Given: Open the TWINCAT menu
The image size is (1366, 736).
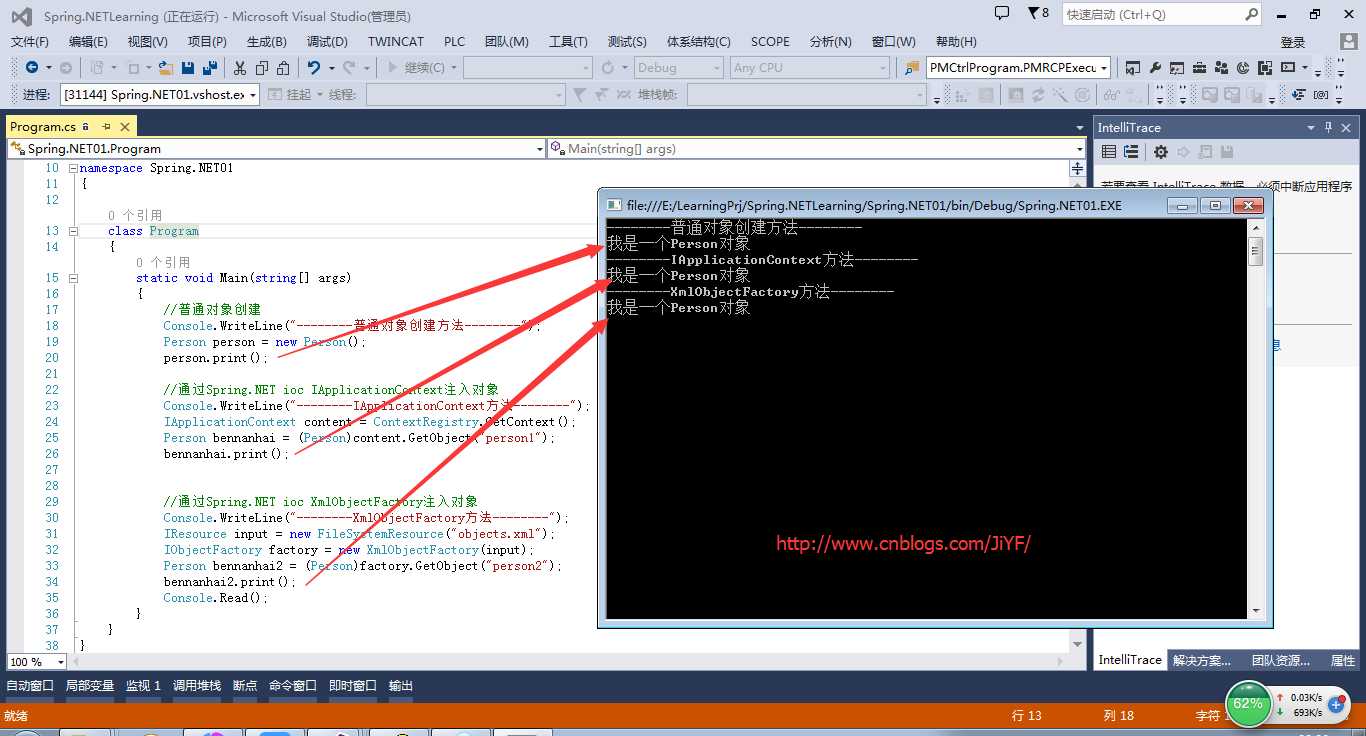Looking at the screenshot, I should pyautogui.click(x=396, y=42).
